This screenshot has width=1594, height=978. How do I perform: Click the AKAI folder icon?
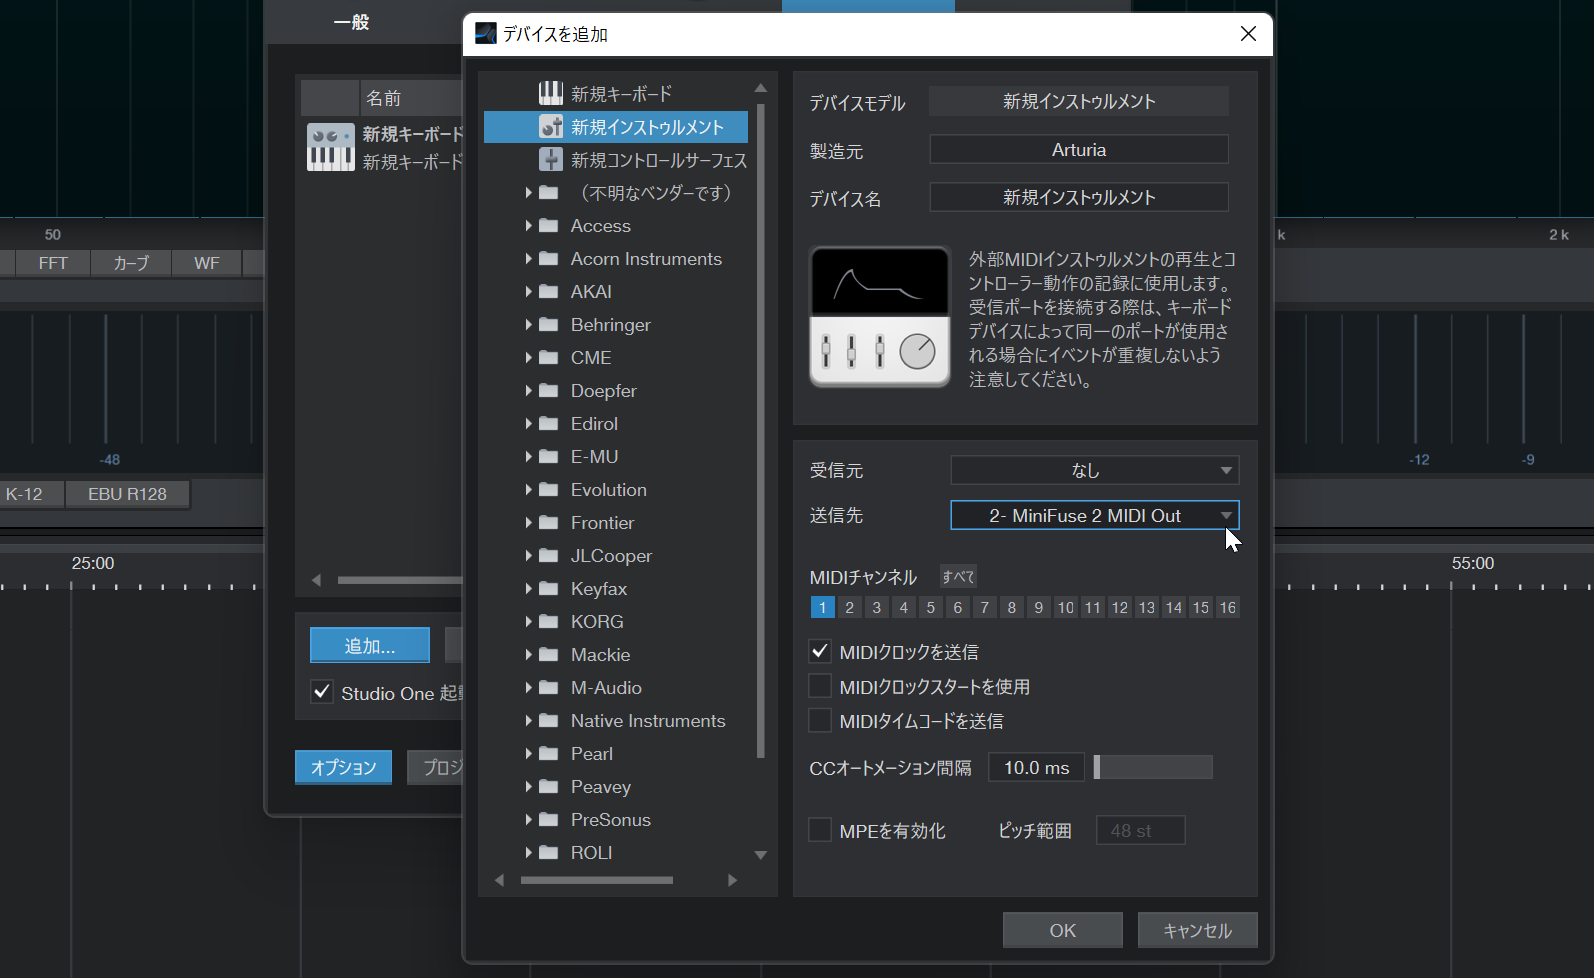[548, 292]
